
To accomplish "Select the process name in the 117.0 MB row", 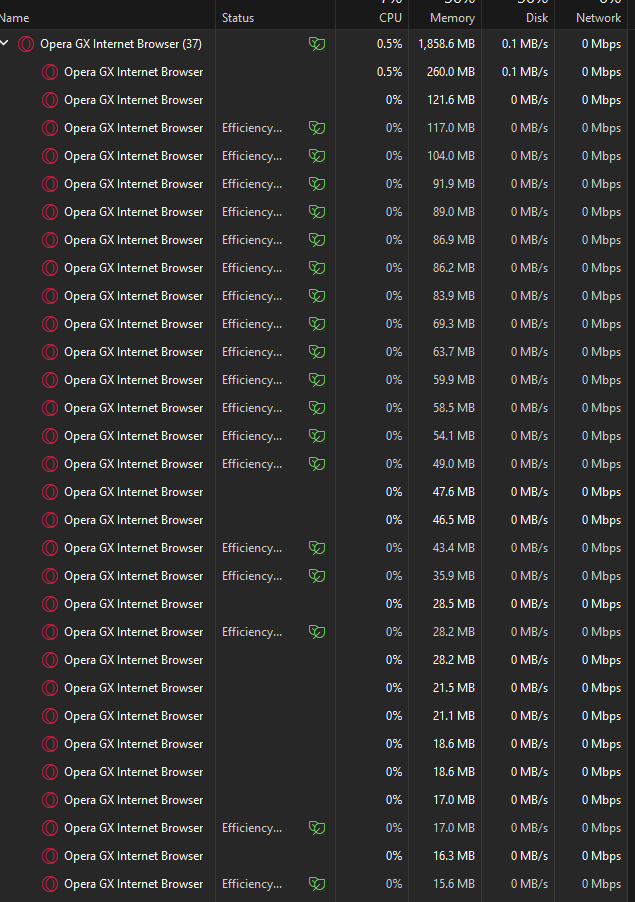I will point(133,128).
